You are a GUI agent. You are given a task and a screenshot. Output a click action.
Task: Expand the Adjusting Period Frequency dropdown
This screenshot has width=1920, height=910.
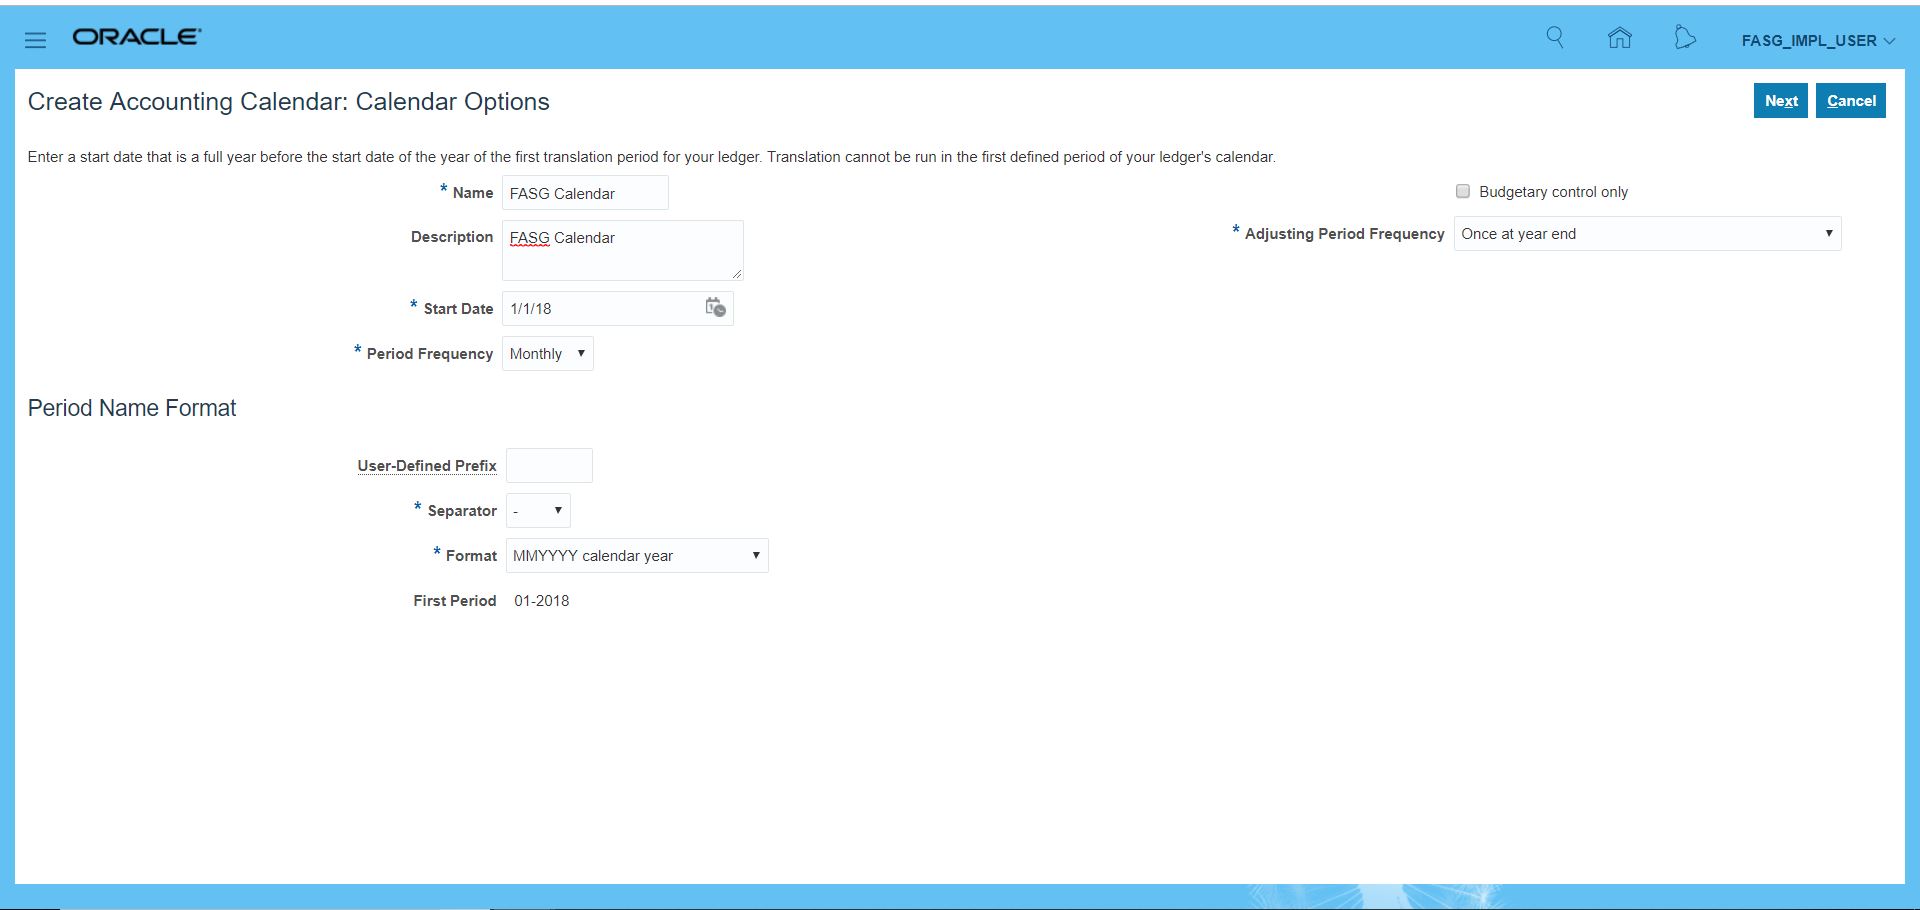coord(1646,234)
